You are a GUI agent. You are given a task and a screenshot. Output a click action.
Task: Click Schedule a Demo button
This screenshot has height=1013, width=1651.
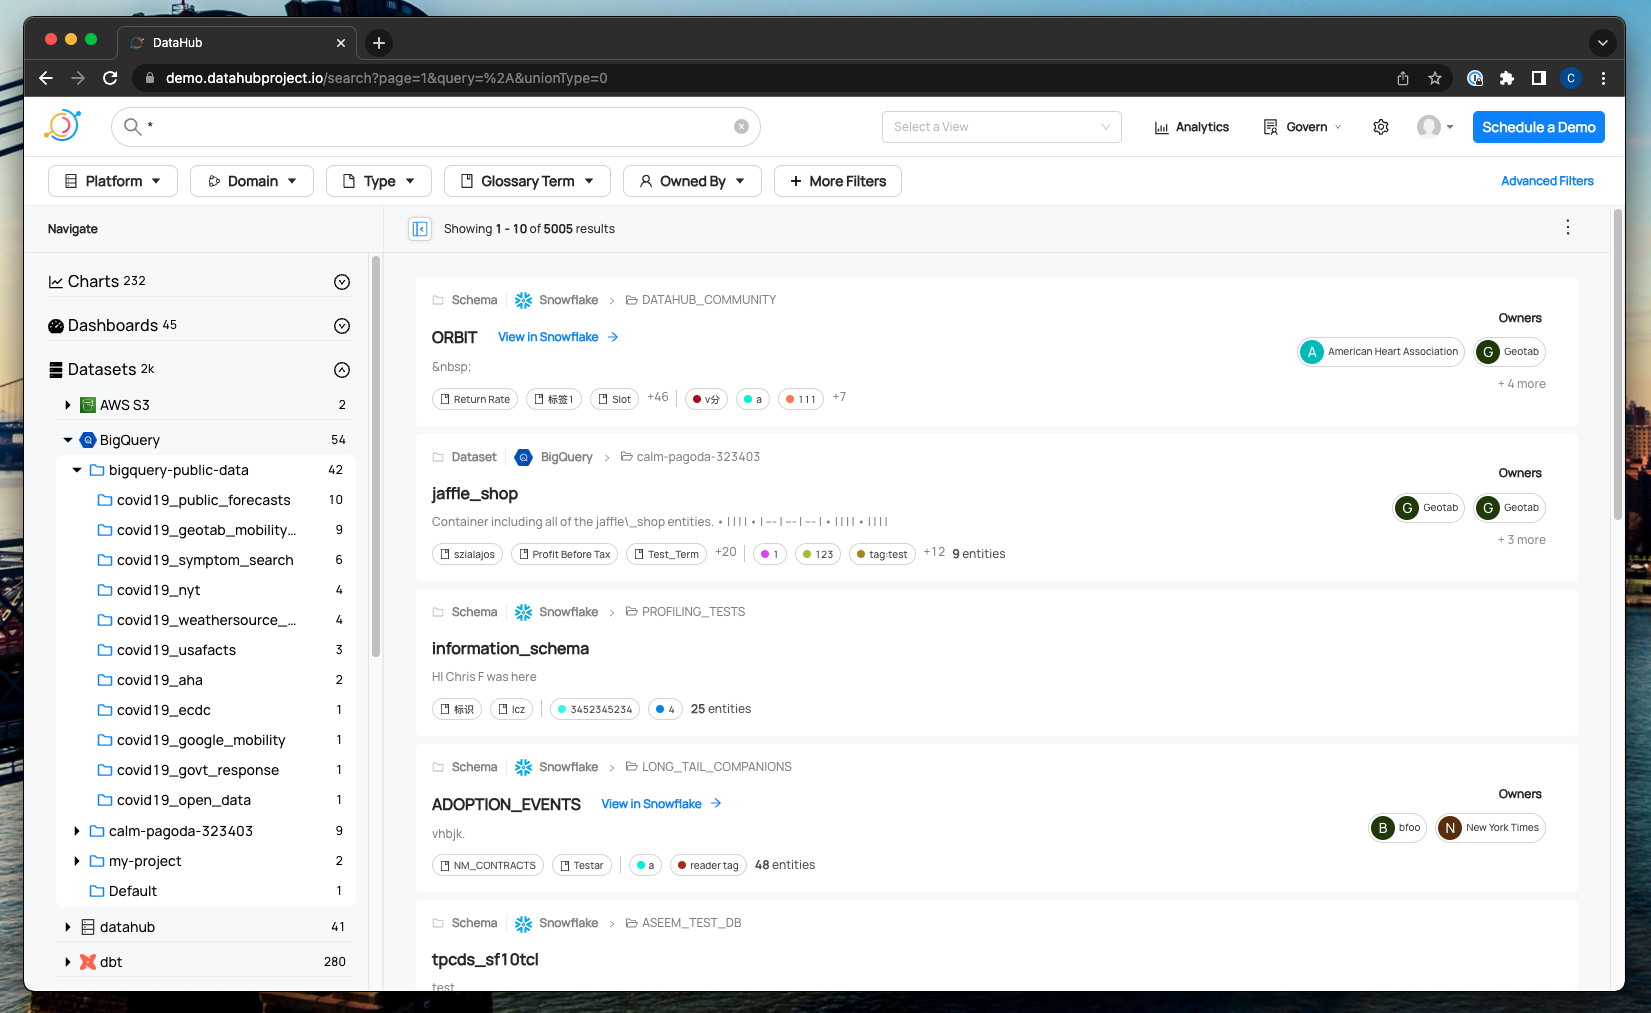click(1538, 127)
